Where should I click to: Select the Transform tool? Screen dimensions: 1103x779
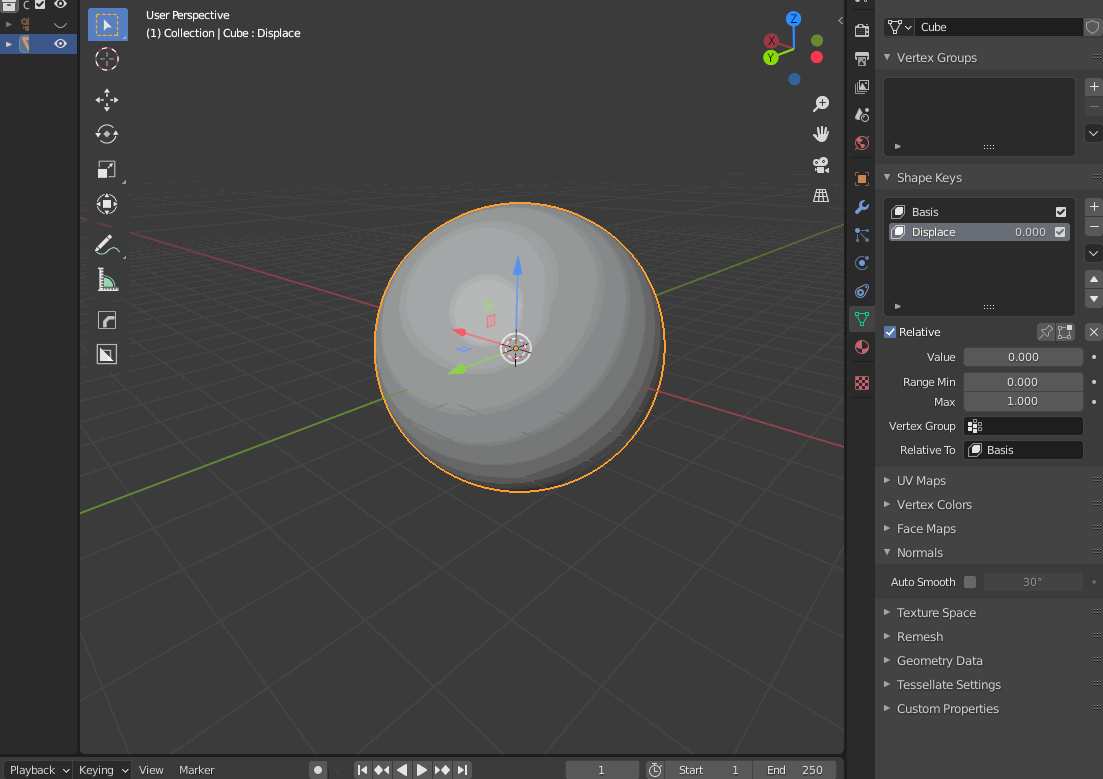click(107, 204)
